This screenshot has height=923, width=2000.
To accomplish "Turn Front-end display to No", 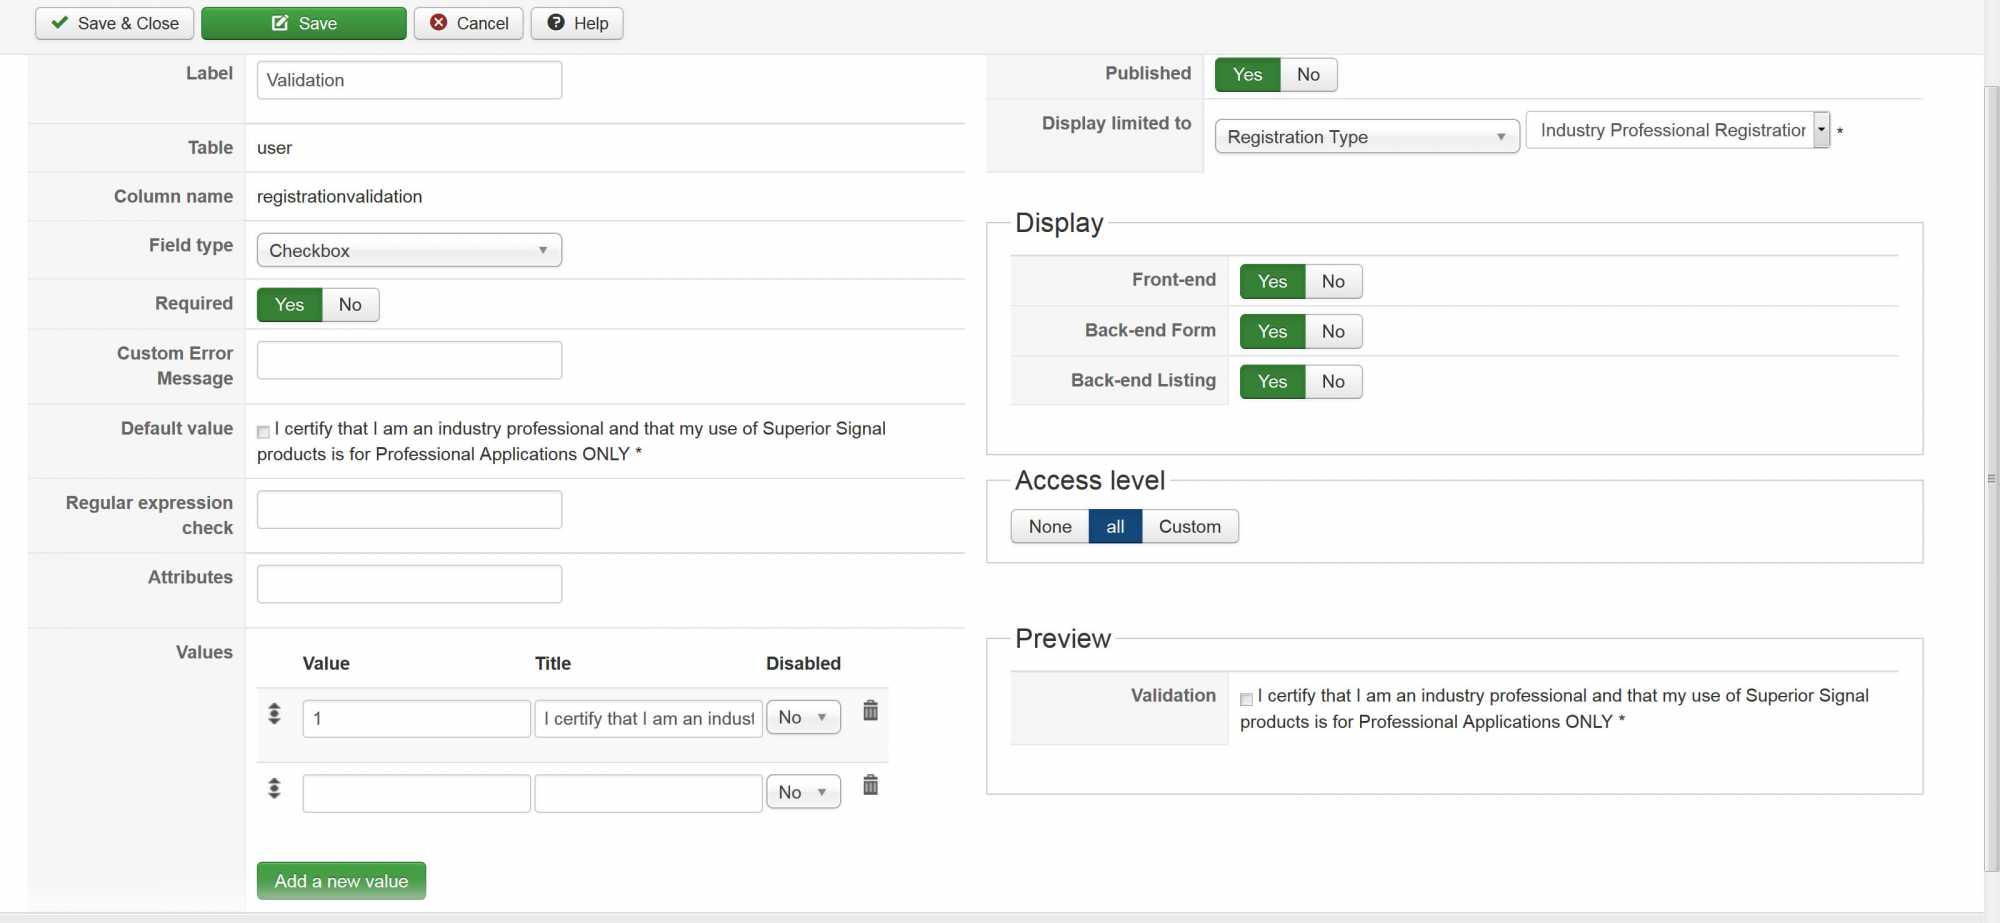I will pos(1333,282).
